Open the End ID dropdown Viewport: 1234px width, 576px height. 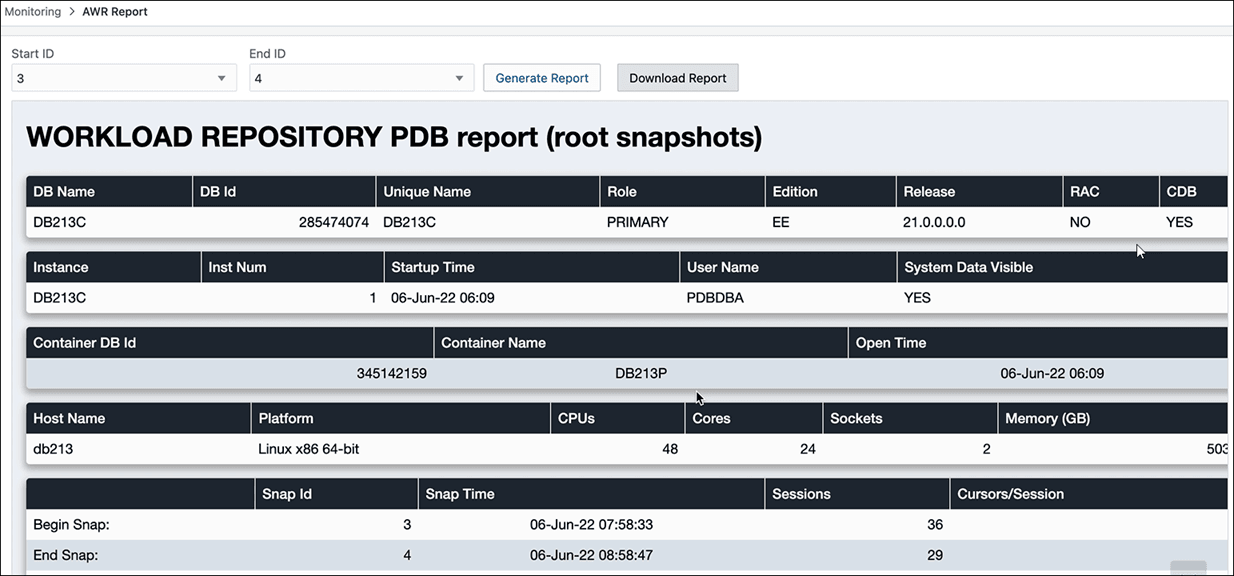coord(361,78)
